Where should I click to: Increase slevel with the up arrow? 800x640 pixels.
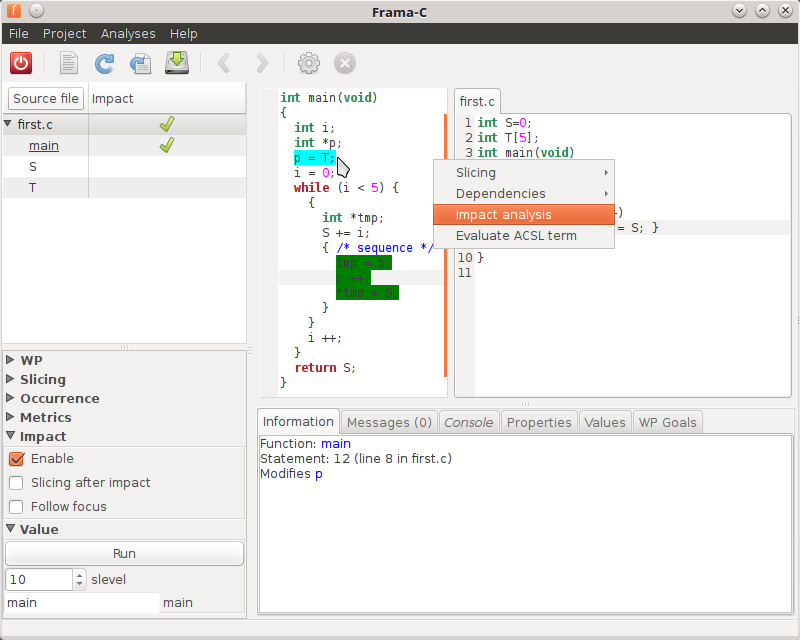(79, 575)
